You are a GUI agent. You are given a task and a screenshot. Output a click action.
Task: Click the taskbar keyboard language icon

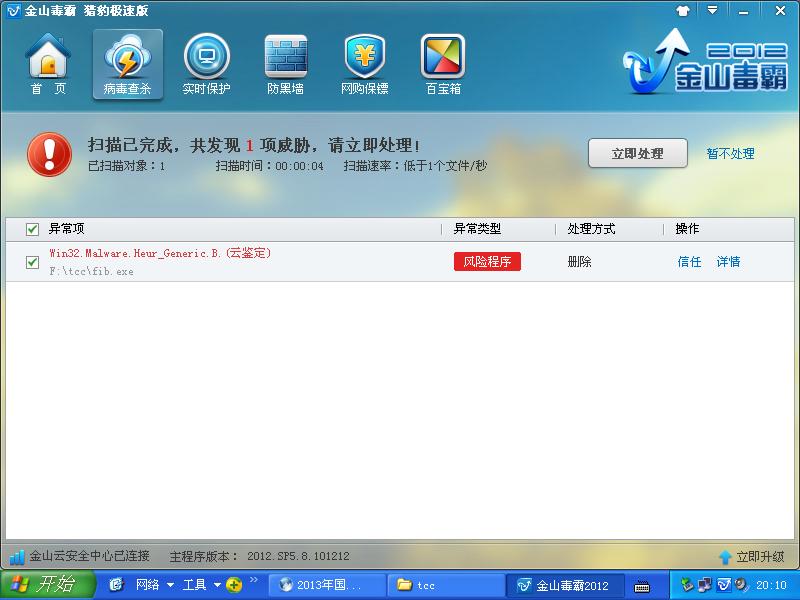[642, 586]
